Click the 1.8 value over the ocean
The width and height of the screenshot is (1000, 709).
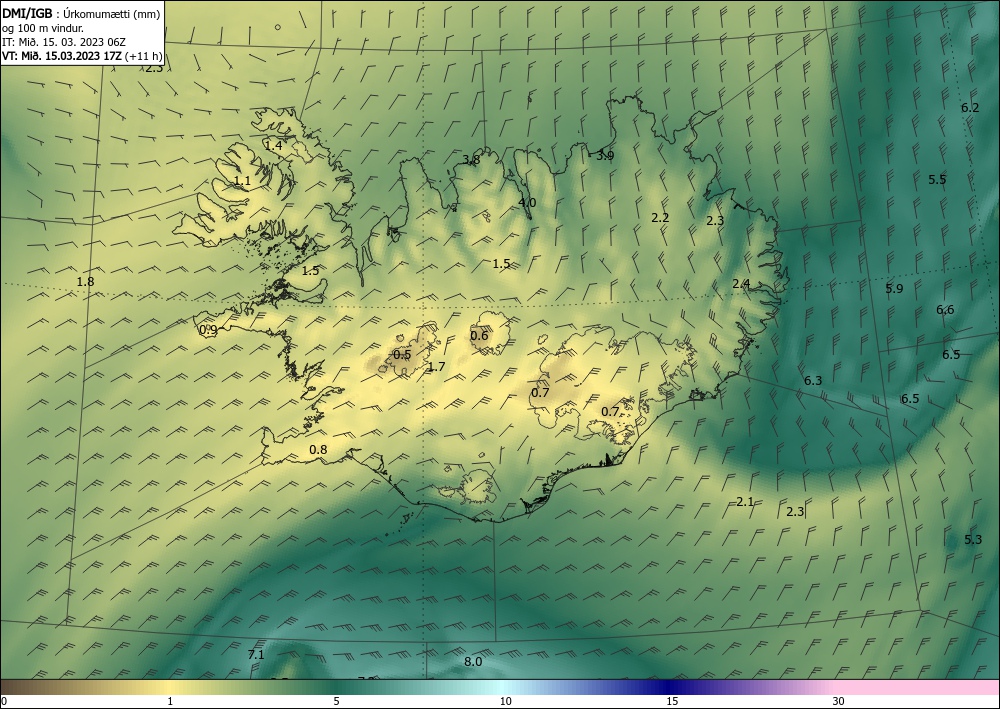point(85,282)
